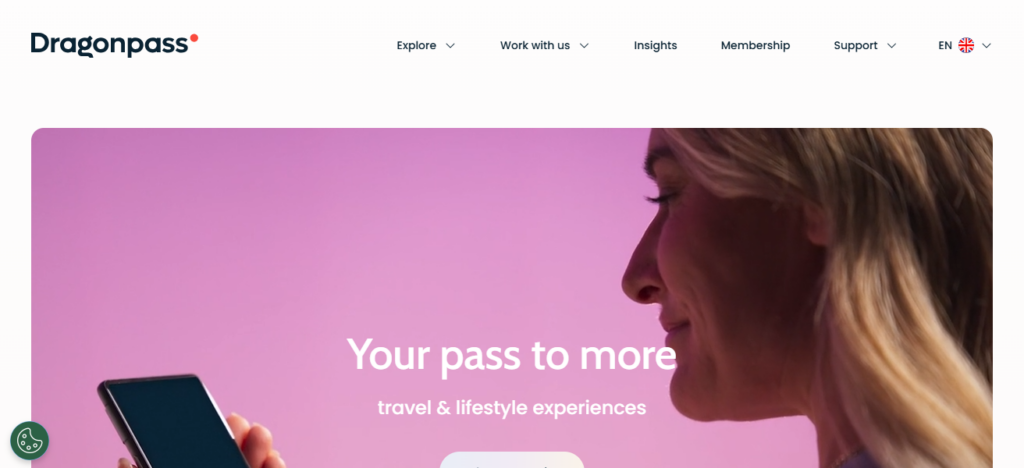1024x468 pixels.
Task: Click the UK flag language icon
Action: (966, 46)
